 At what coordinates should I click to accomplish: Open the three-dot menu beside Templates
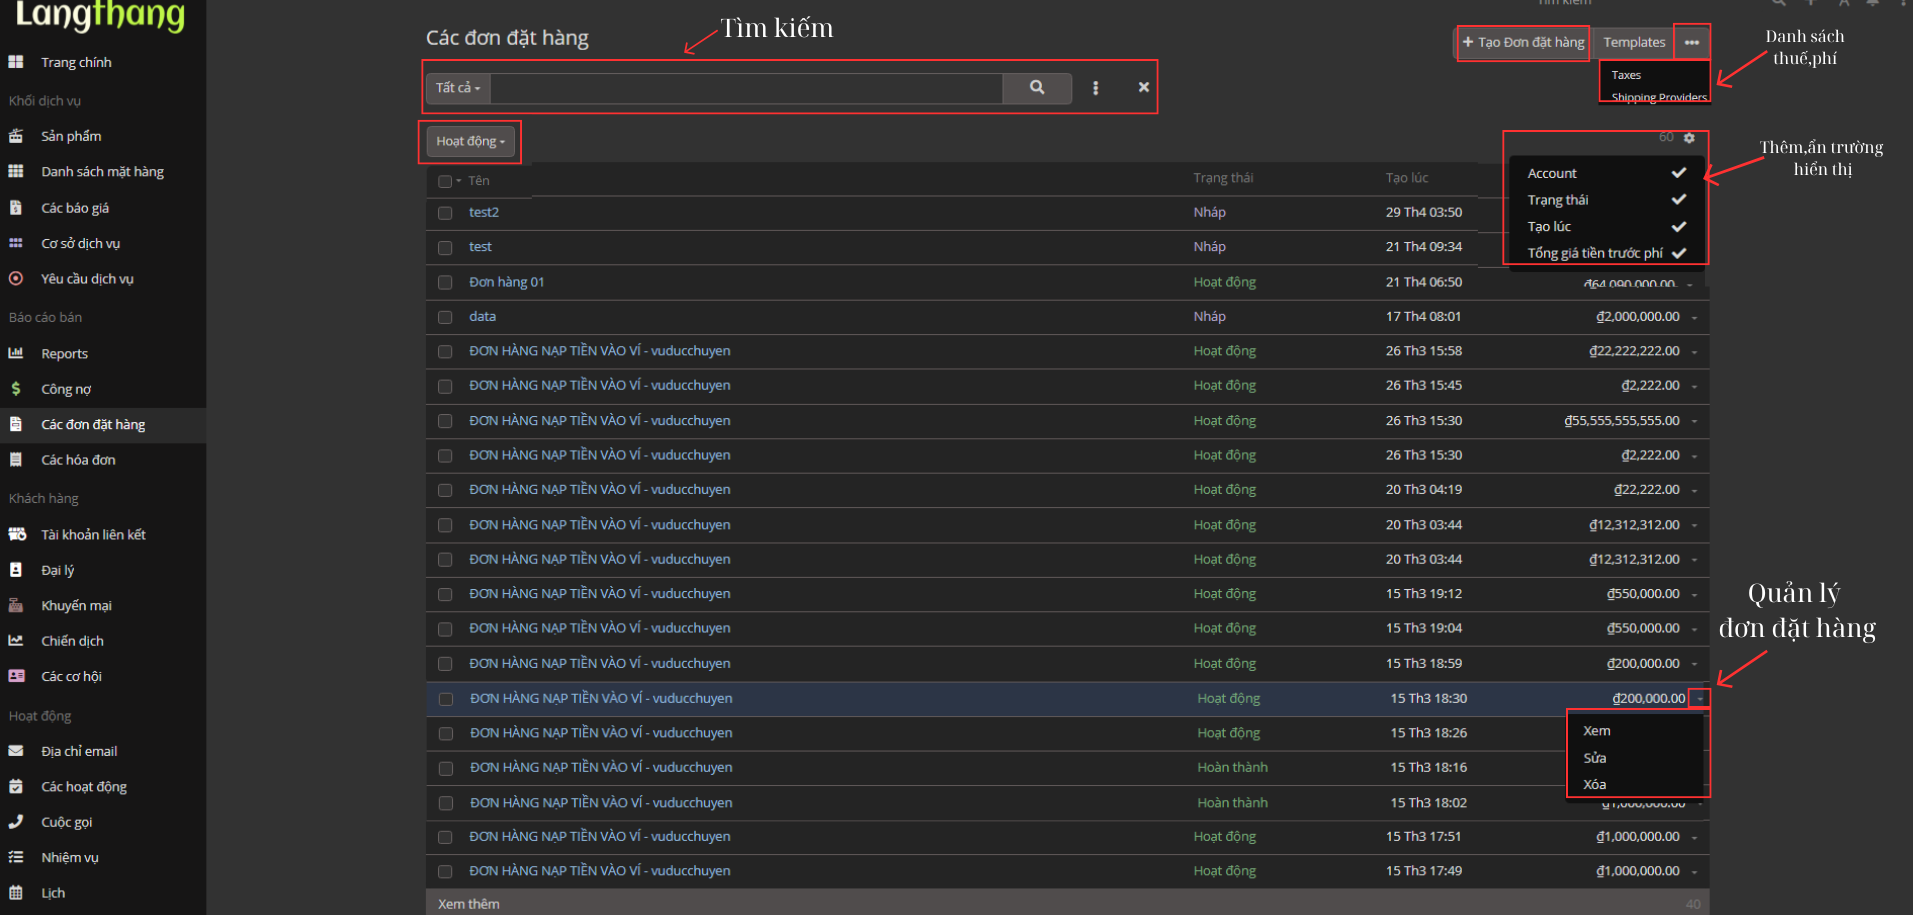tap(1691, 43)
